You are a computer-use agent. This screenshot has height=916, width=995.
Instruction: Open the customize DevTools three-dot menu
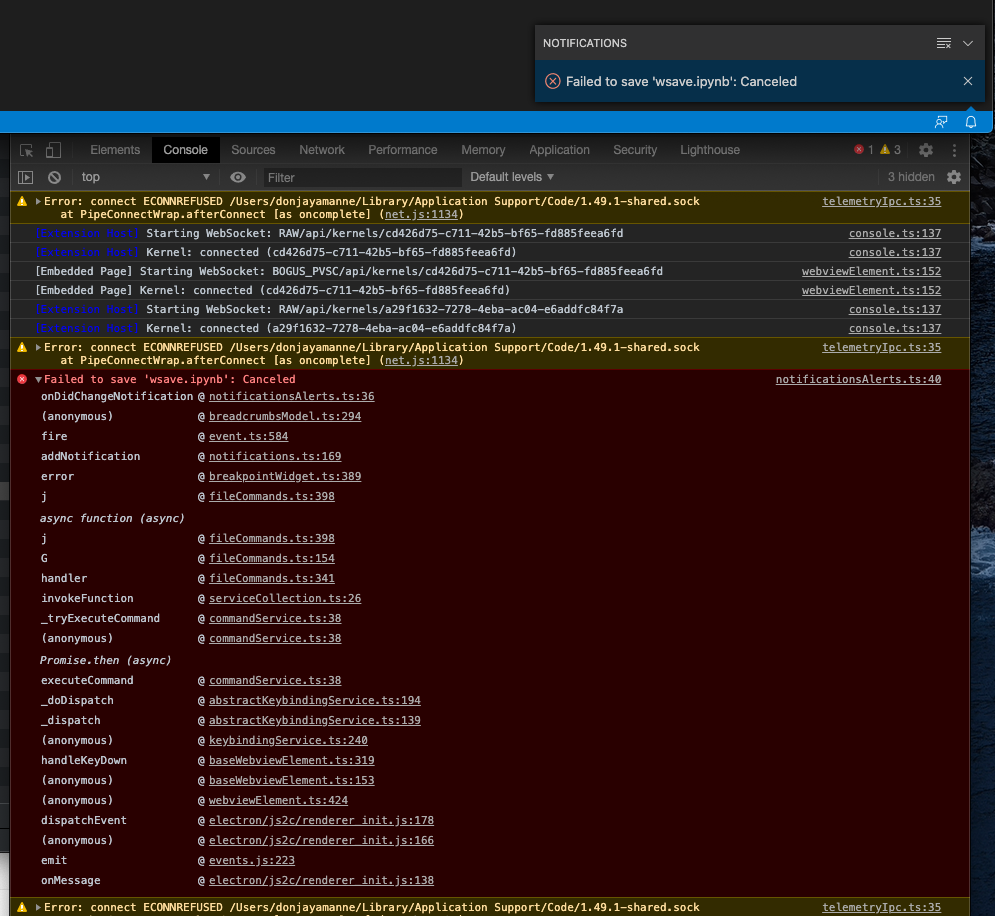click(956, 149)
